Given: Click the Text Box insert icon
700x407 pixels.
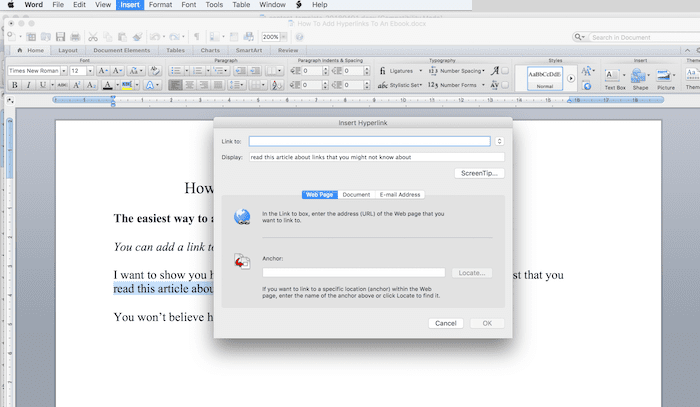Looking at the screenshot, I should click(x=612, y=76).
